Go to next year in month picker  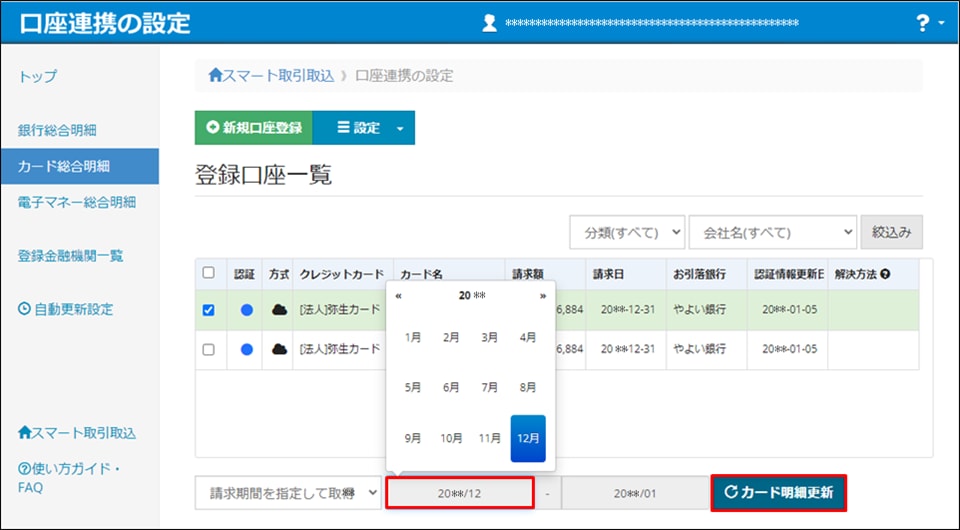click(x=543, y=296)
